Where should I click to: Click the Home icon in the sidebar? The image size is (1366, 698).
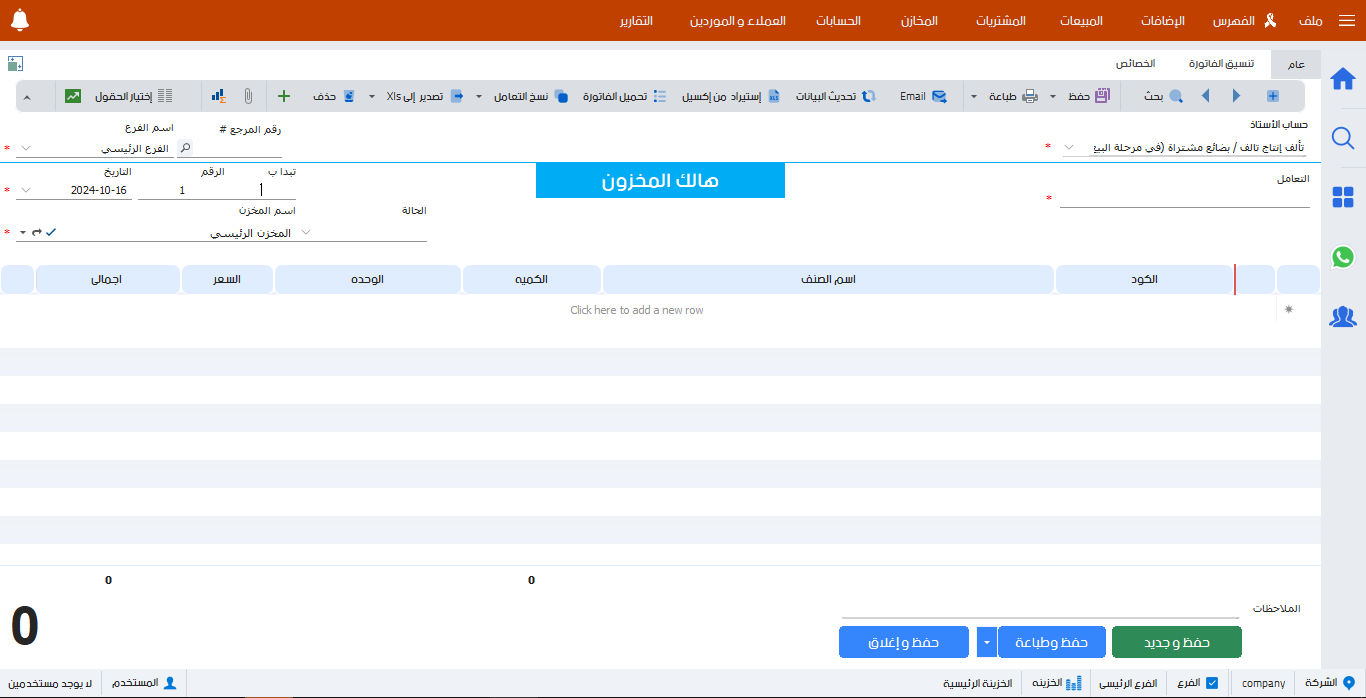1343,79
